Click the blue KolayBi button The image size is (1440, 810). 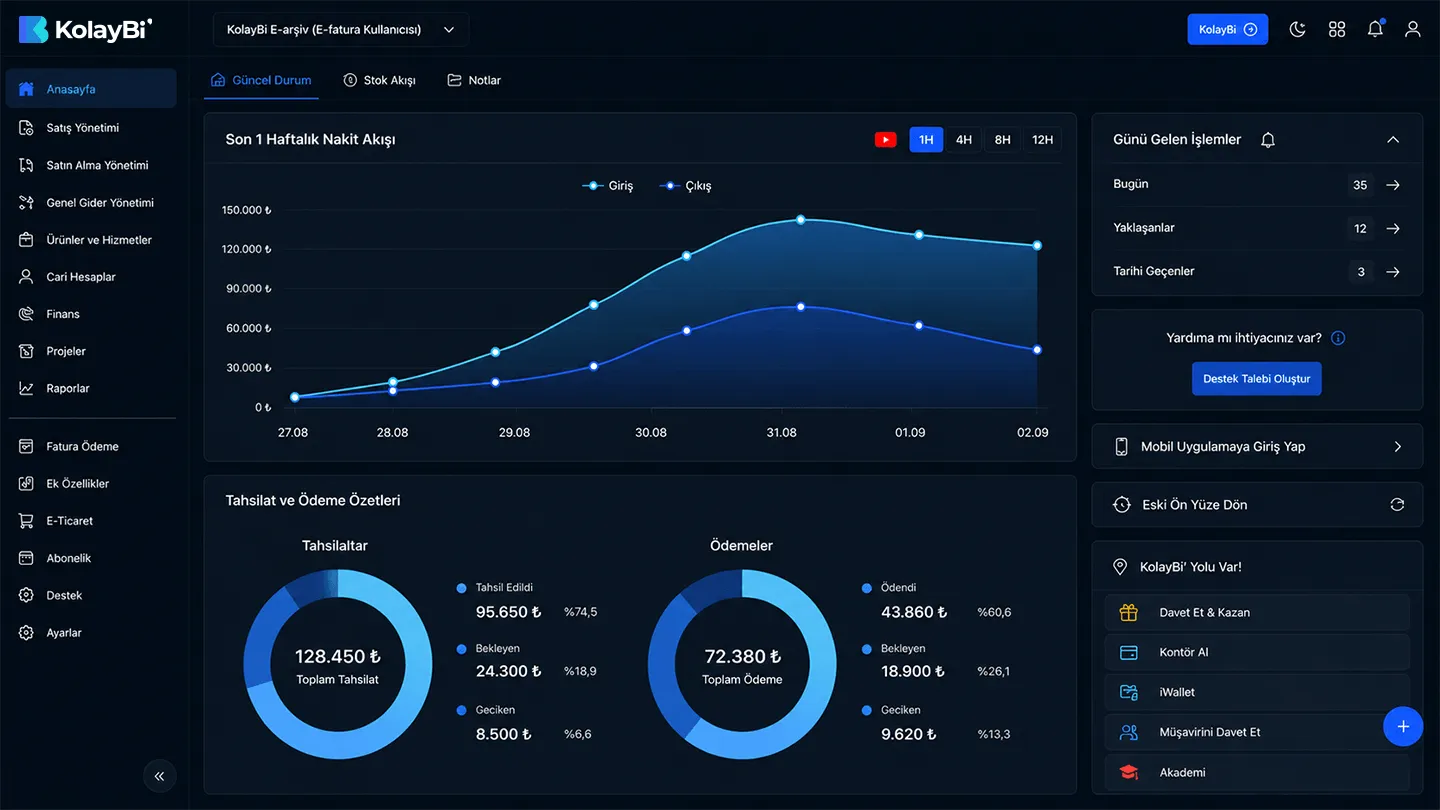[1227, 29]
